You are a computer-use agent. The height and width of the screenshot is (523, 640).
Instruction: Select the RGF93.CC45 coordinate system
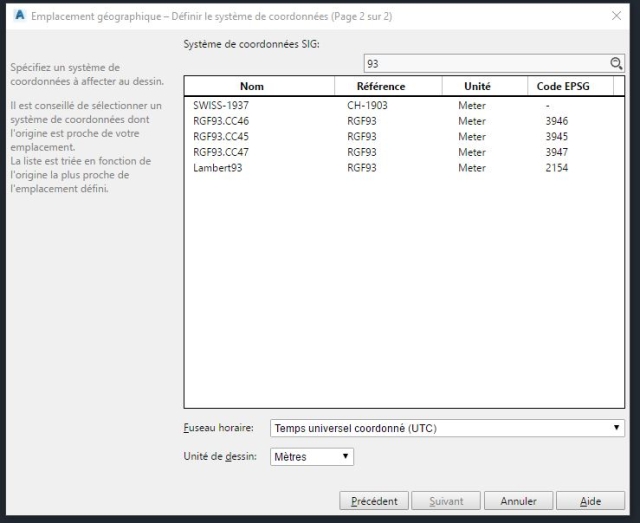pyautogui.click(x=404, y=136)
